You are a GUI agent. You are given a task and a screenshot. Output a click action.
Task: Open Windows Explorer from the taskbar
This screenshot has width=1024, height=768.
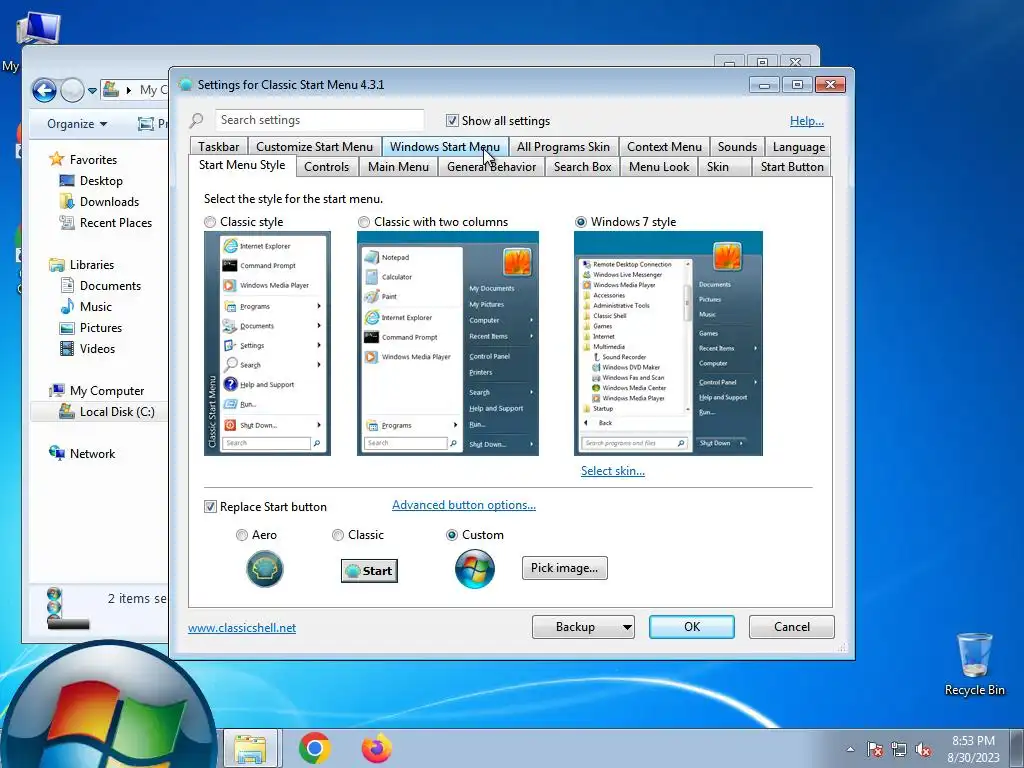[251, 749]
